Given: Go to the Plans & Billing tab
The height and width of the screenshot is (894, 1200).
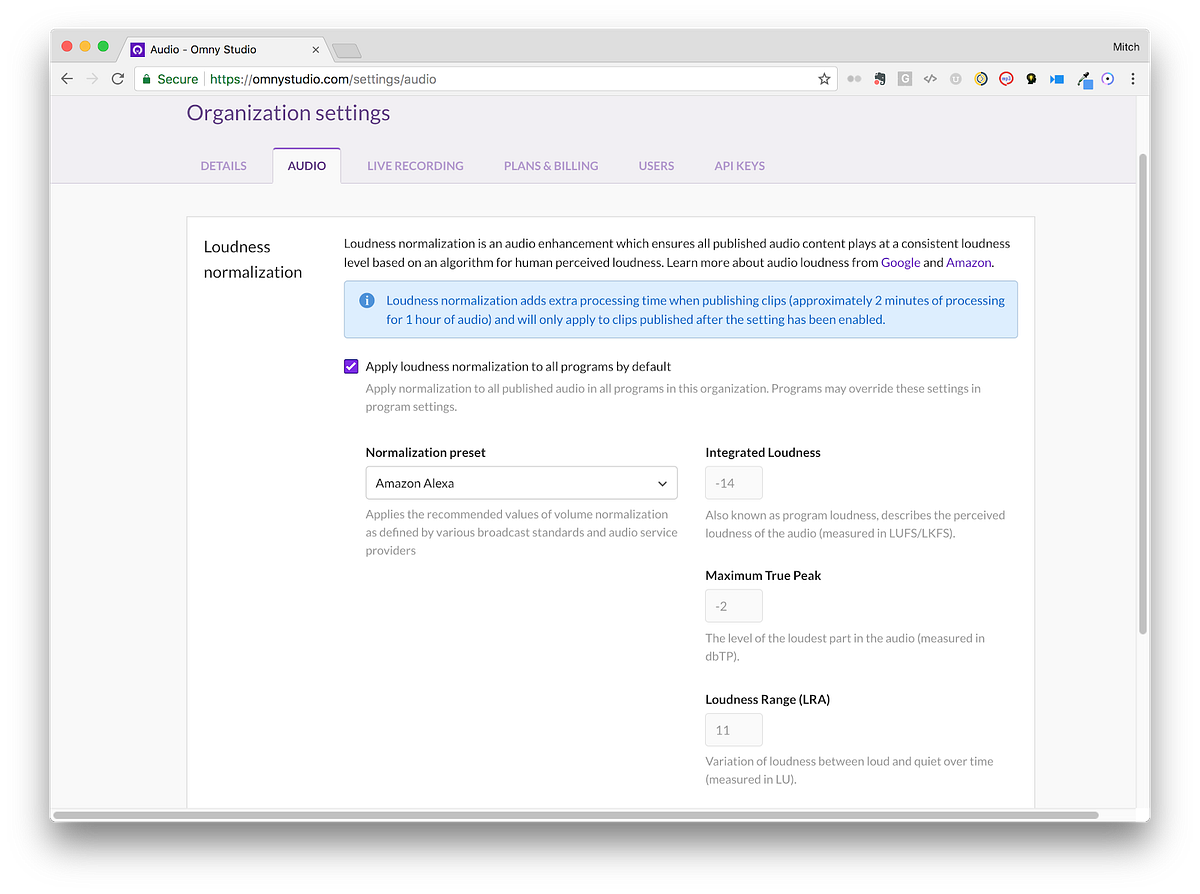Looking at the screenshot, I should point(551,166).
